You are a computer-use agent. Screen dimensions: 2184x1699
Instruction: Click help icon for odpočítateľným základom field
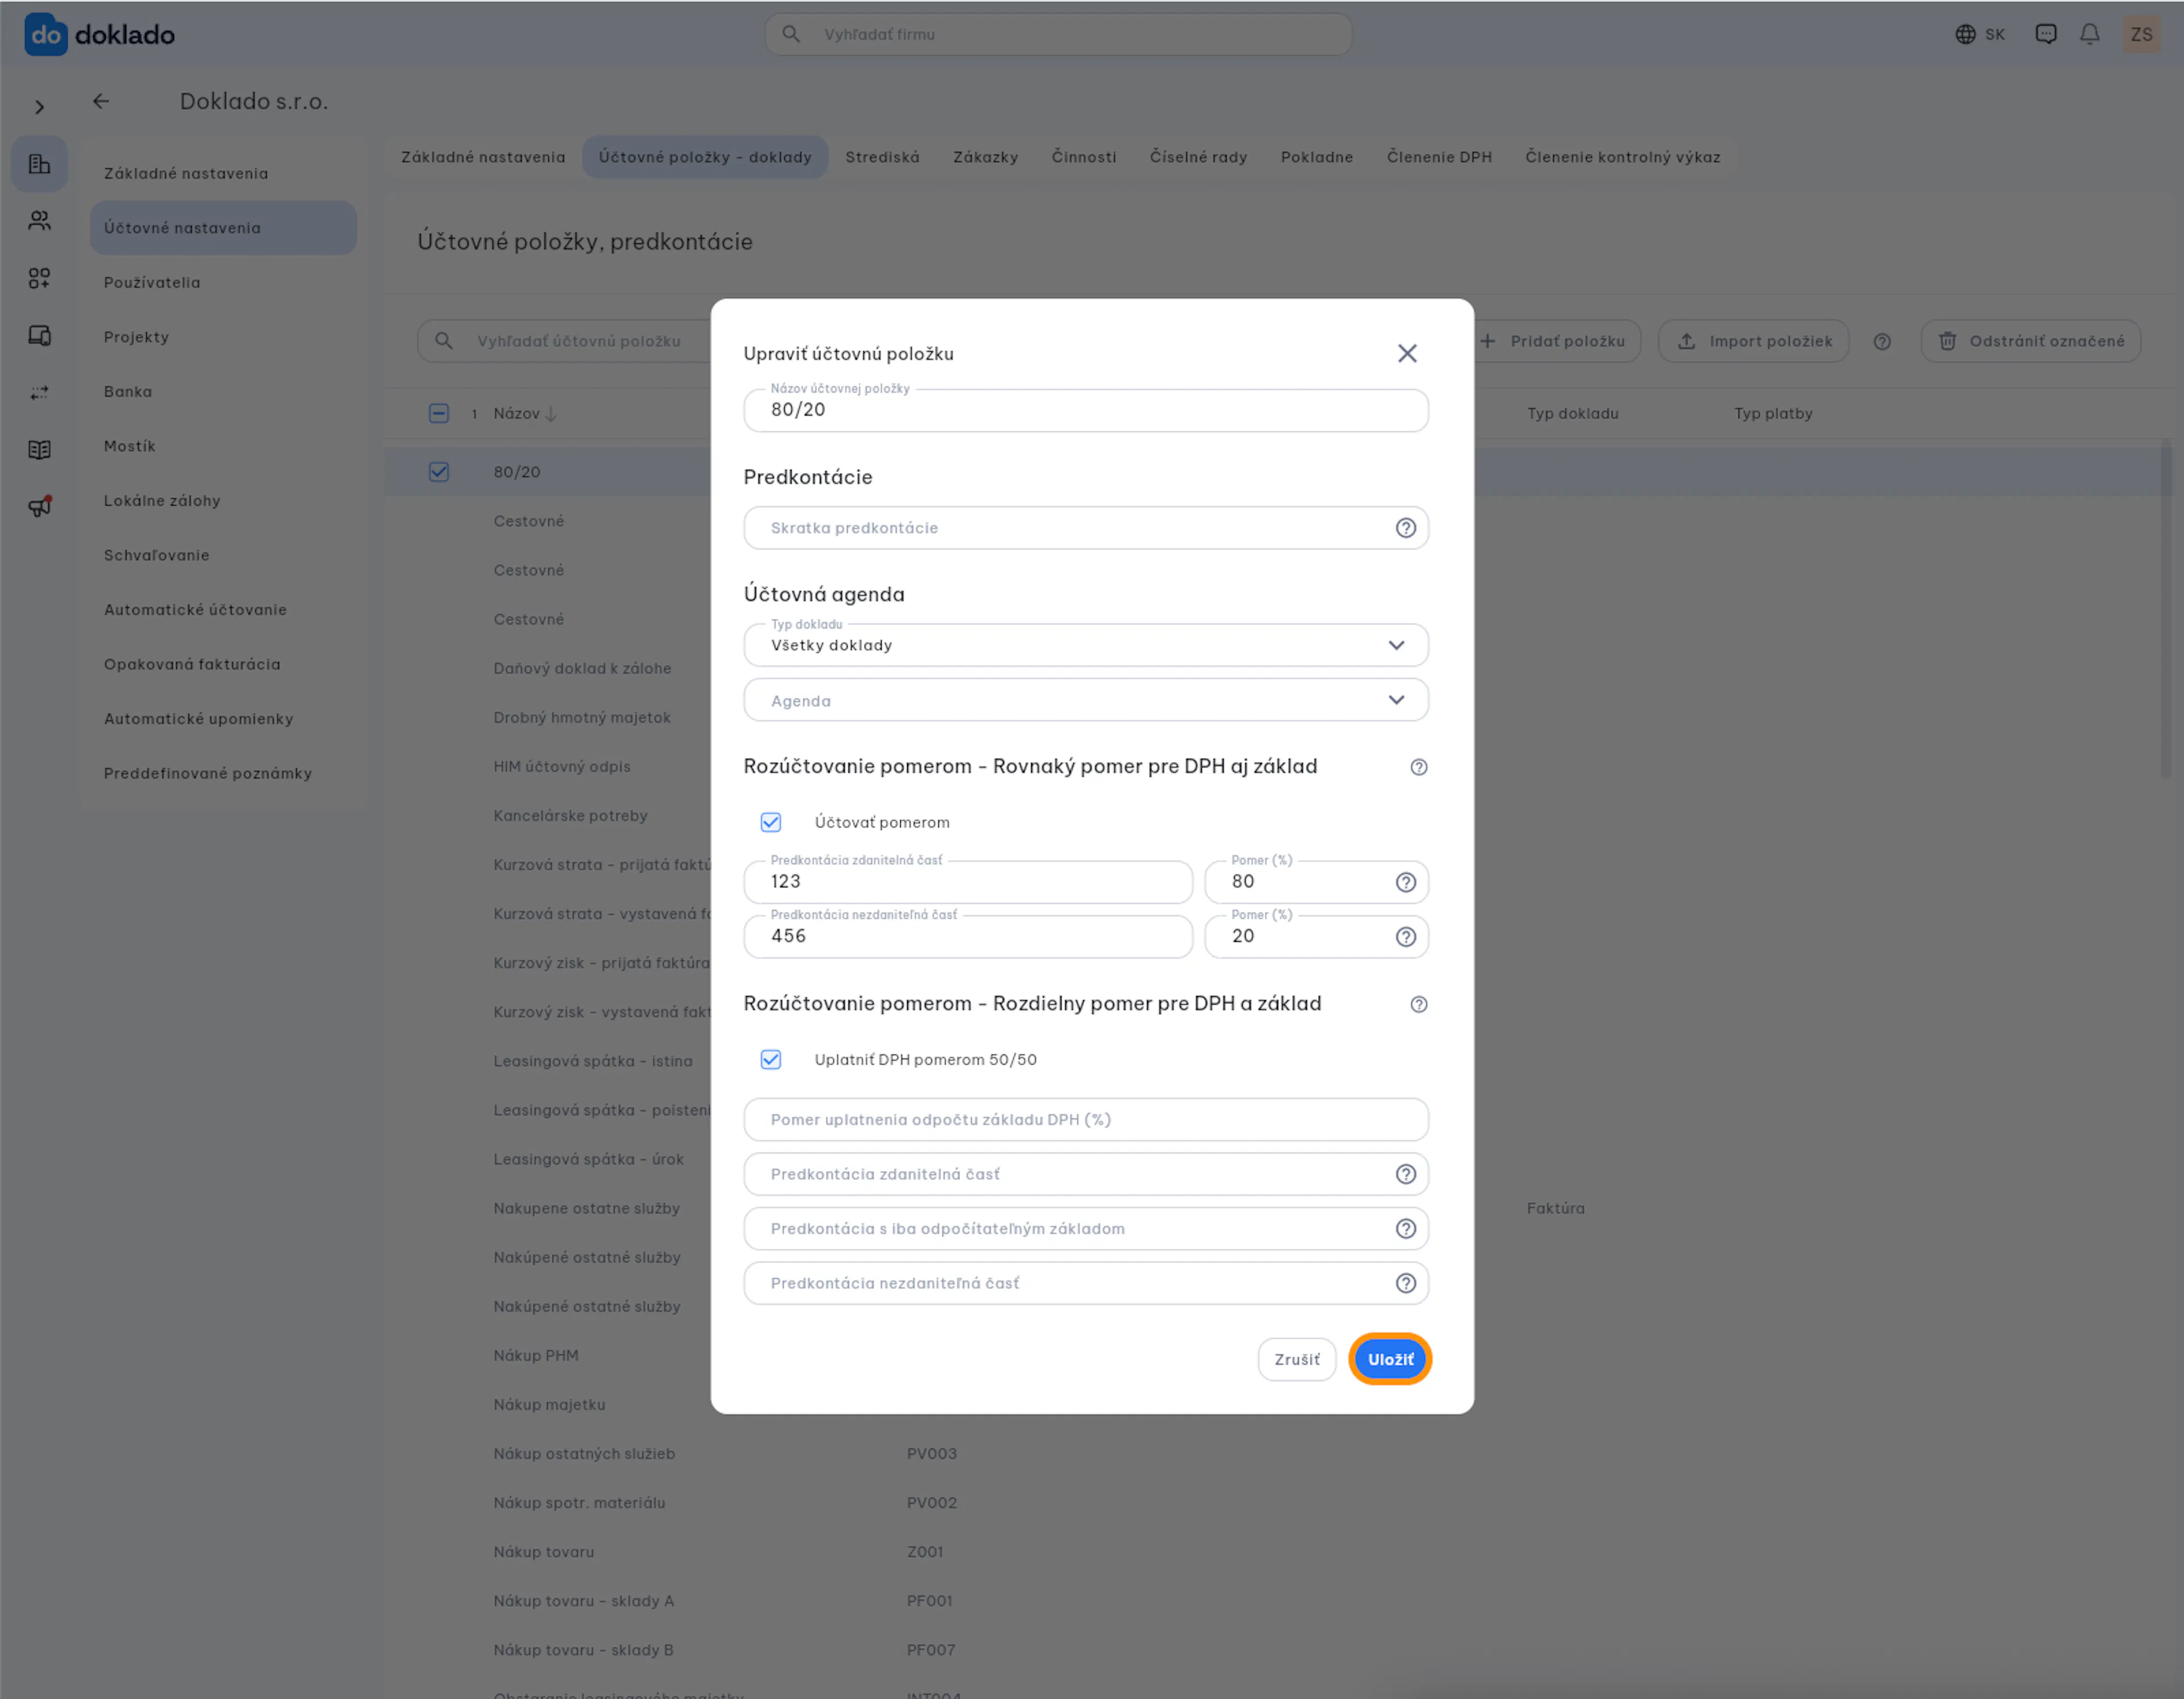coord(1405,1229)
